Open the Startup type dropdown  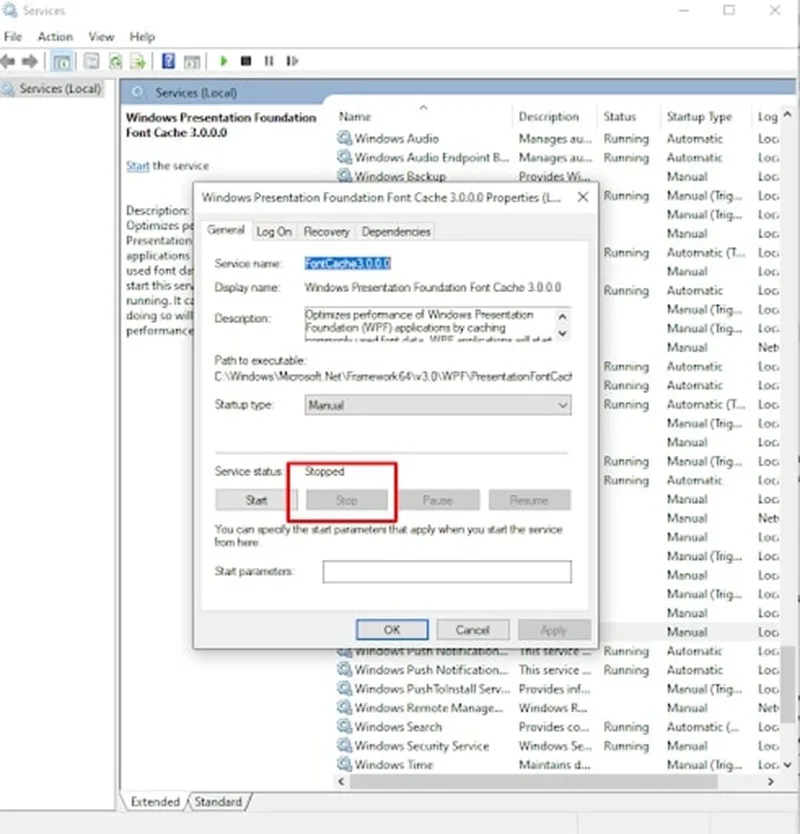coord(438,405)
